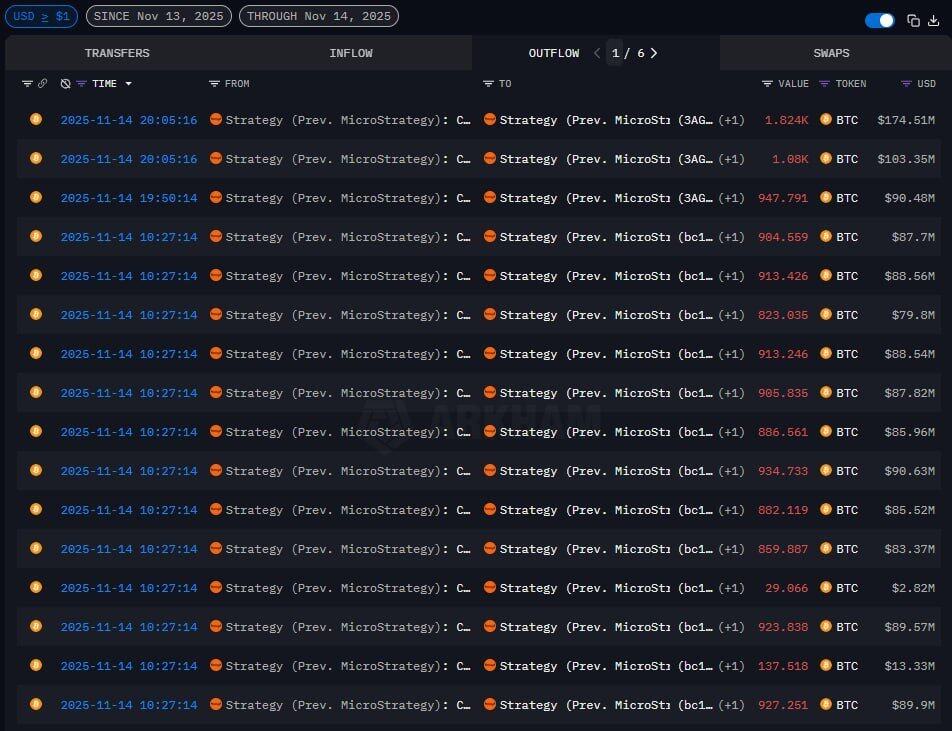The image size is (952, 731).
Task: Toggle the blue switch at top right
Action: tap(880, 20)
